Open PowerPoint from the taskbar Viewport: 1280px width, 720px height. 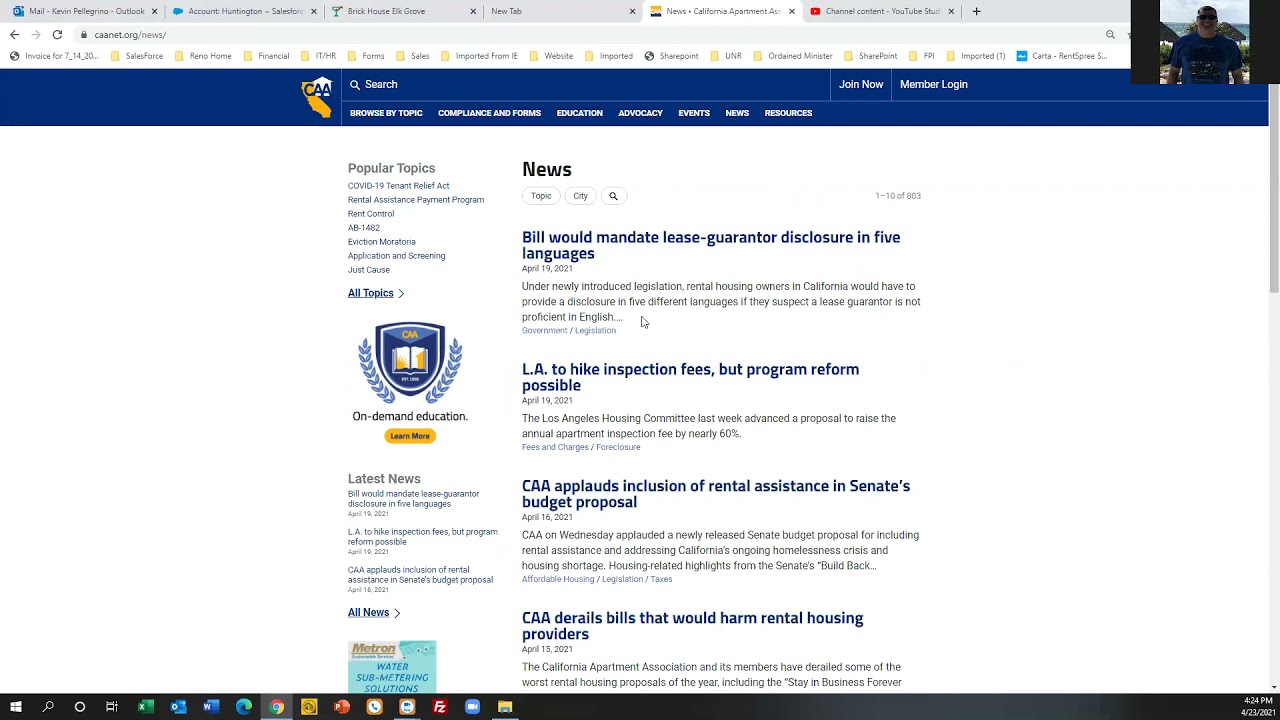(x=341, y=707)
